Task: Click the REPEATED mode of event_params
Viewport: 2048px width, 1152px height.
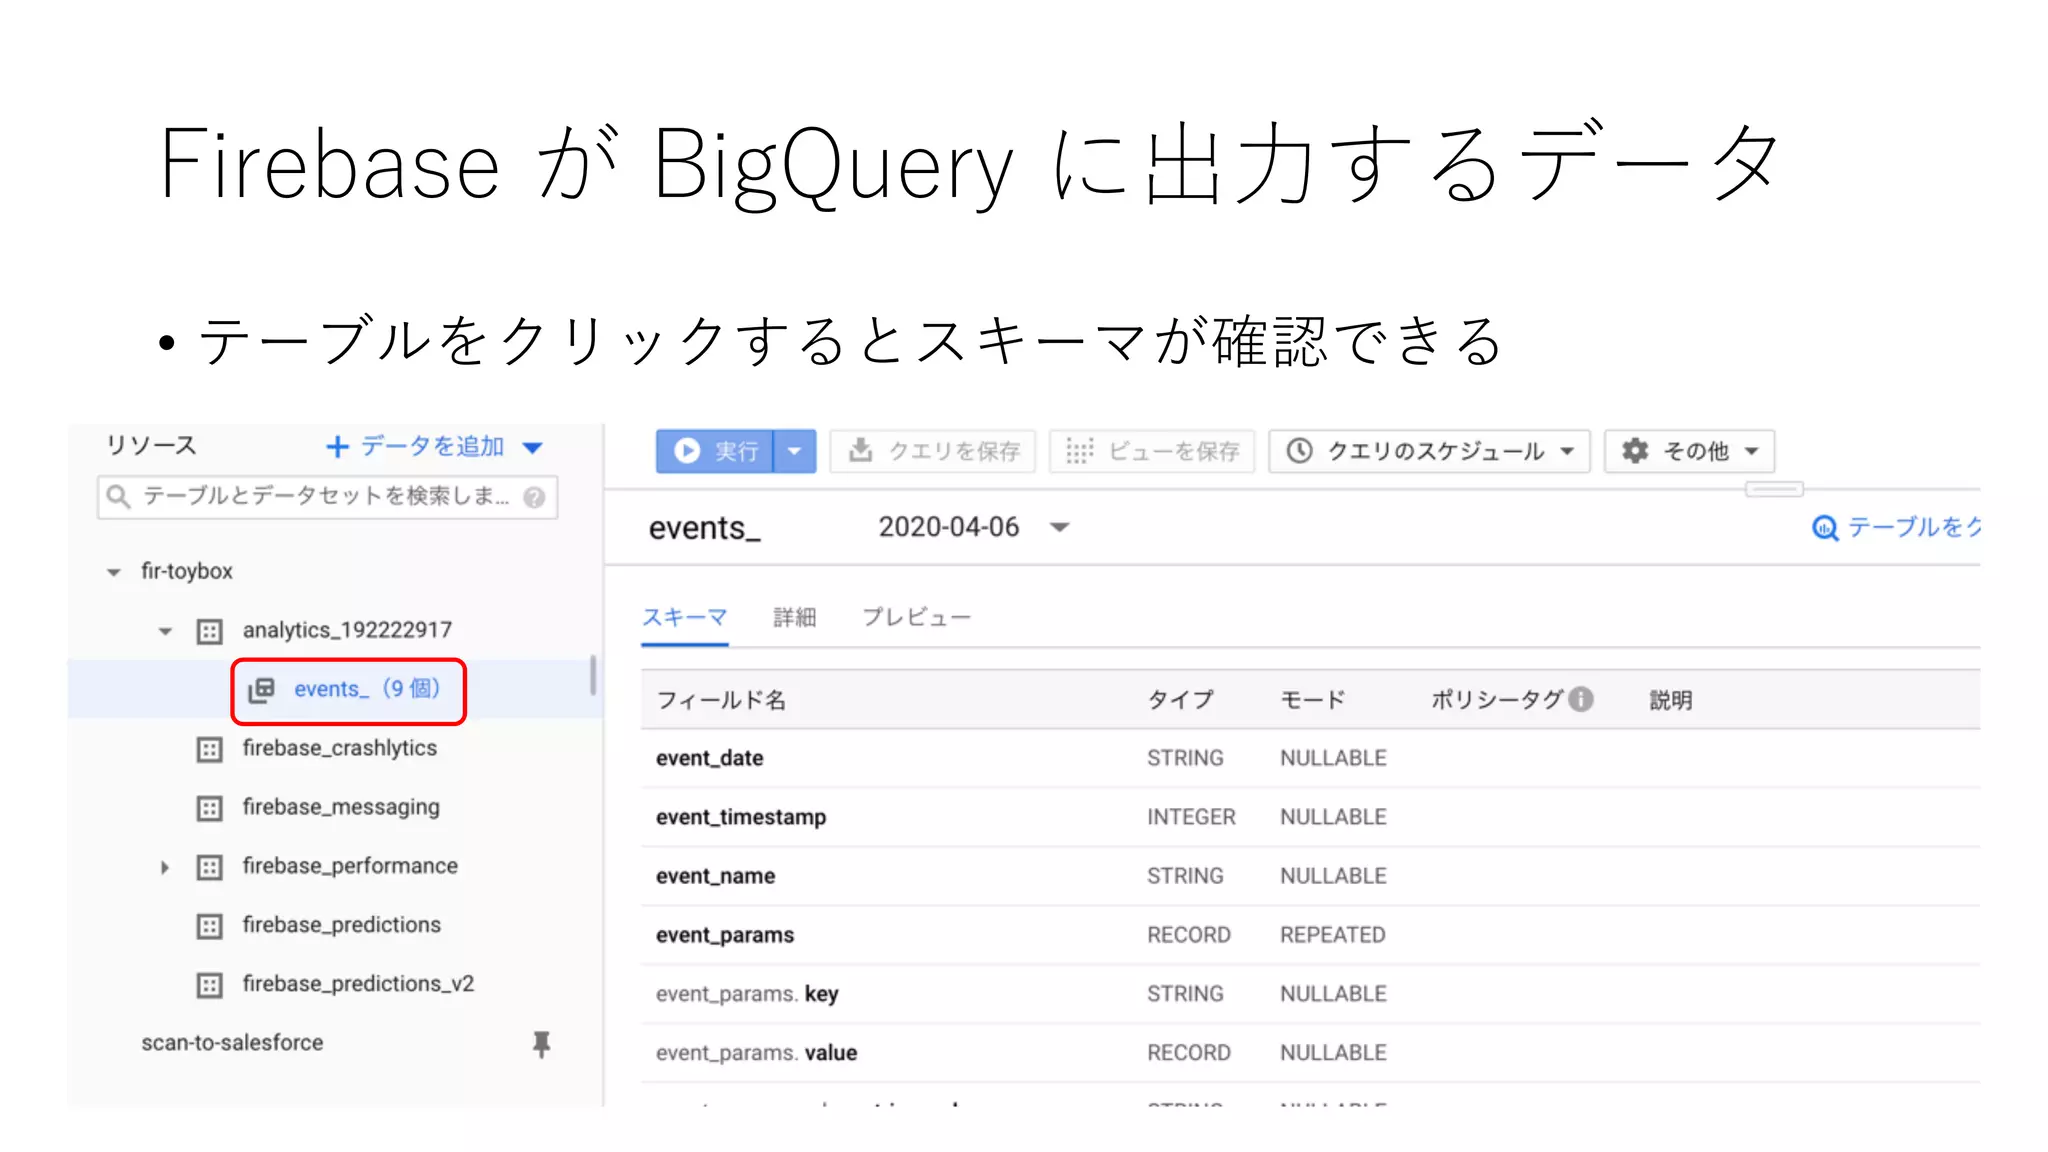Action: (1333, 935)
